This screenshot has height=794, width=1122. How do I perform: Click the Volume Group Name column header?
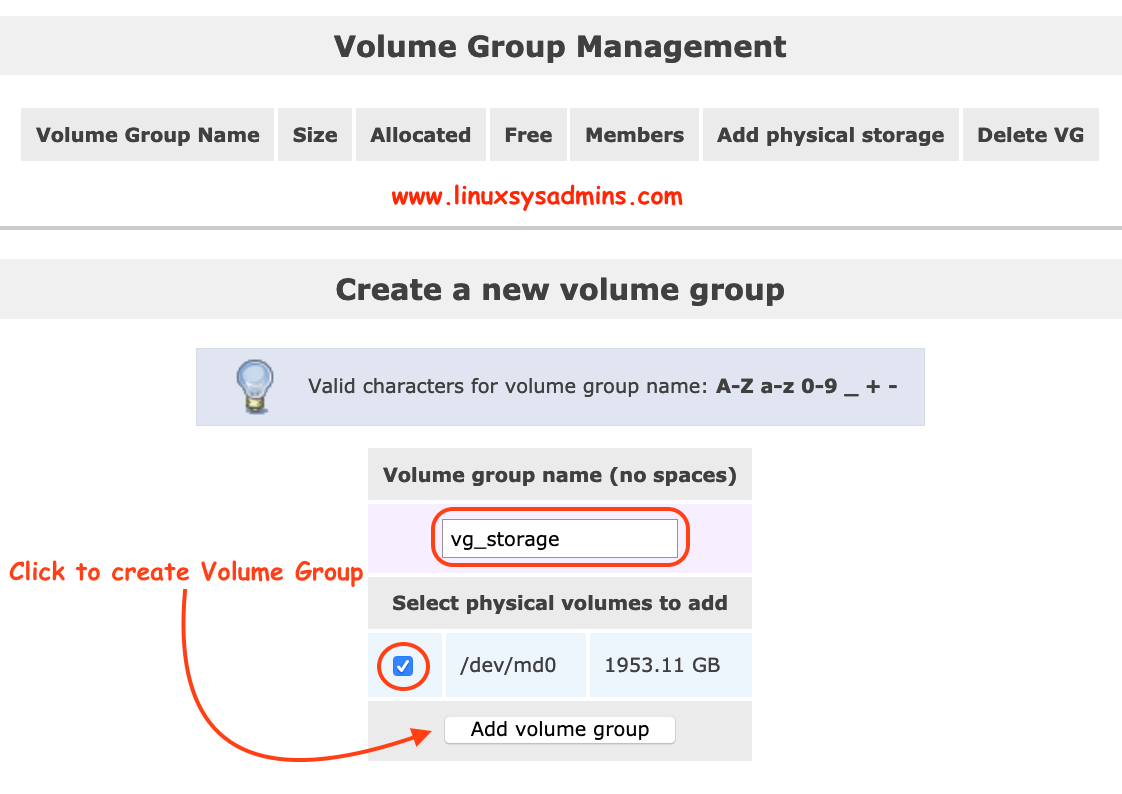[x=147, y=134]
